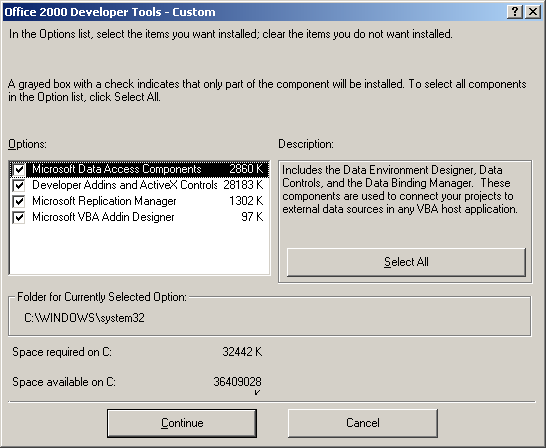This screenshot has height=448, width=546.
Task: Click the 97 K size value
Action: pyautogui.click(x=252, y=217)
